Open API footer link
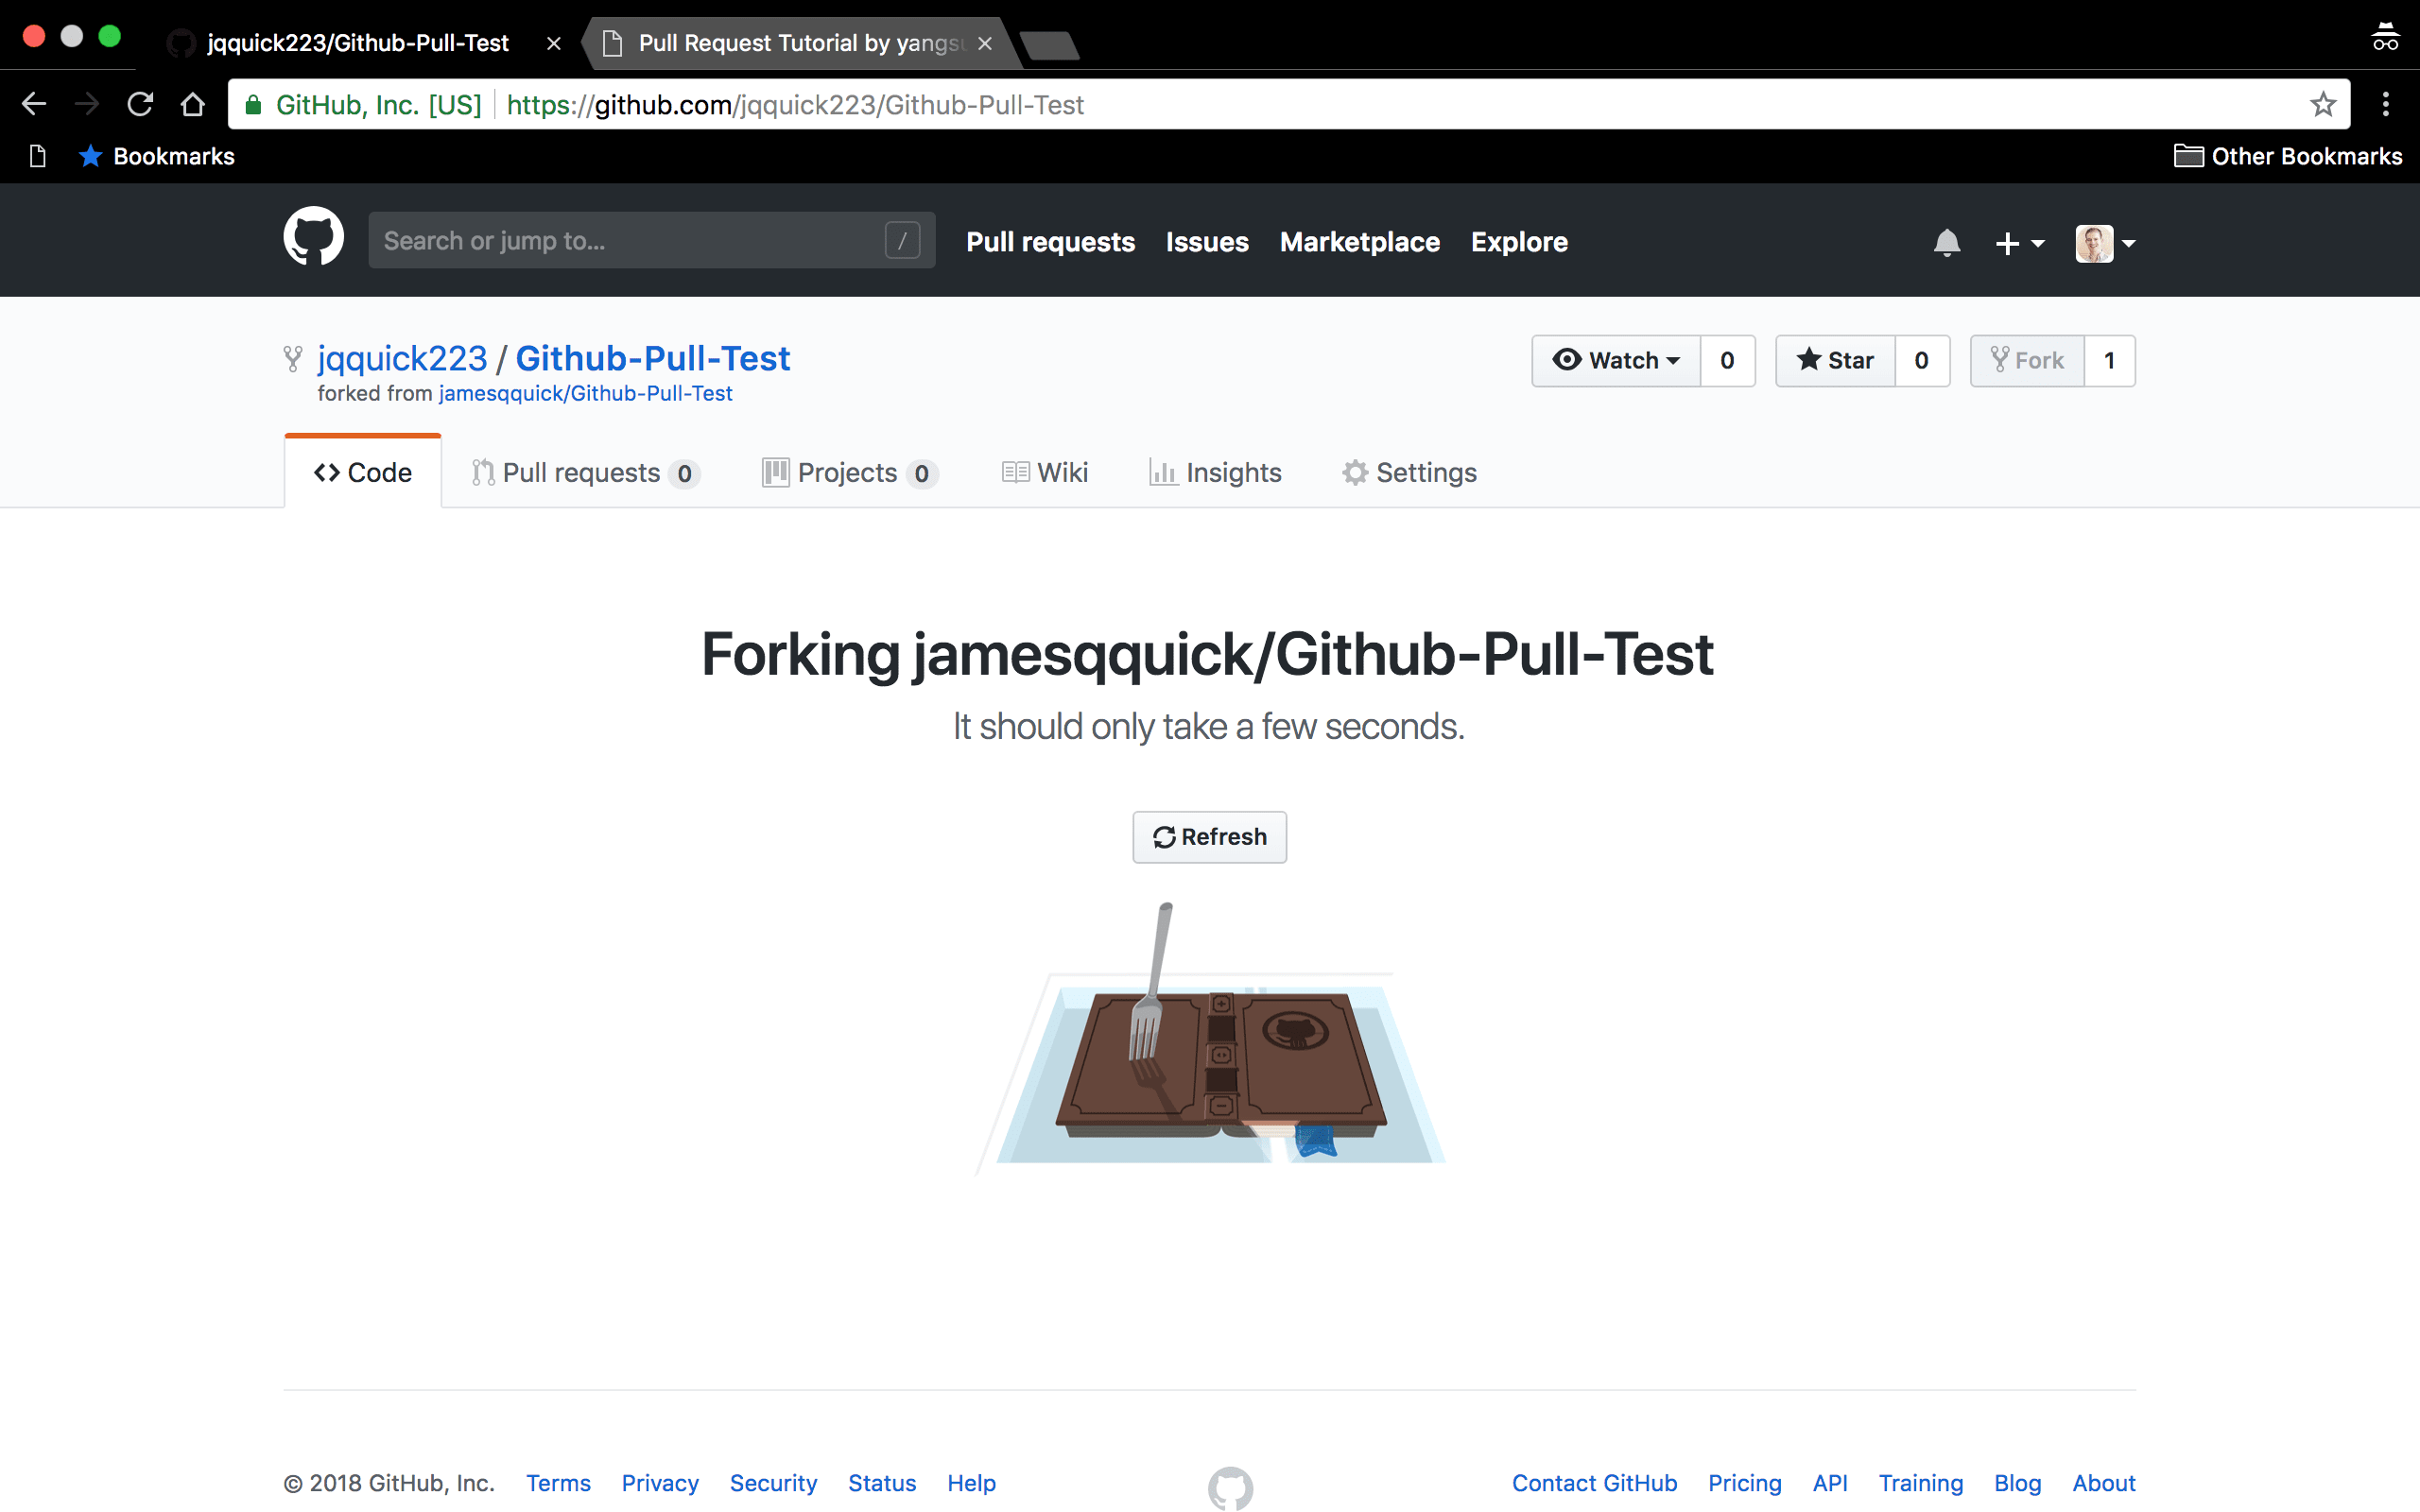Screen dimensions: 2420x1512 pos(1830,1483)
